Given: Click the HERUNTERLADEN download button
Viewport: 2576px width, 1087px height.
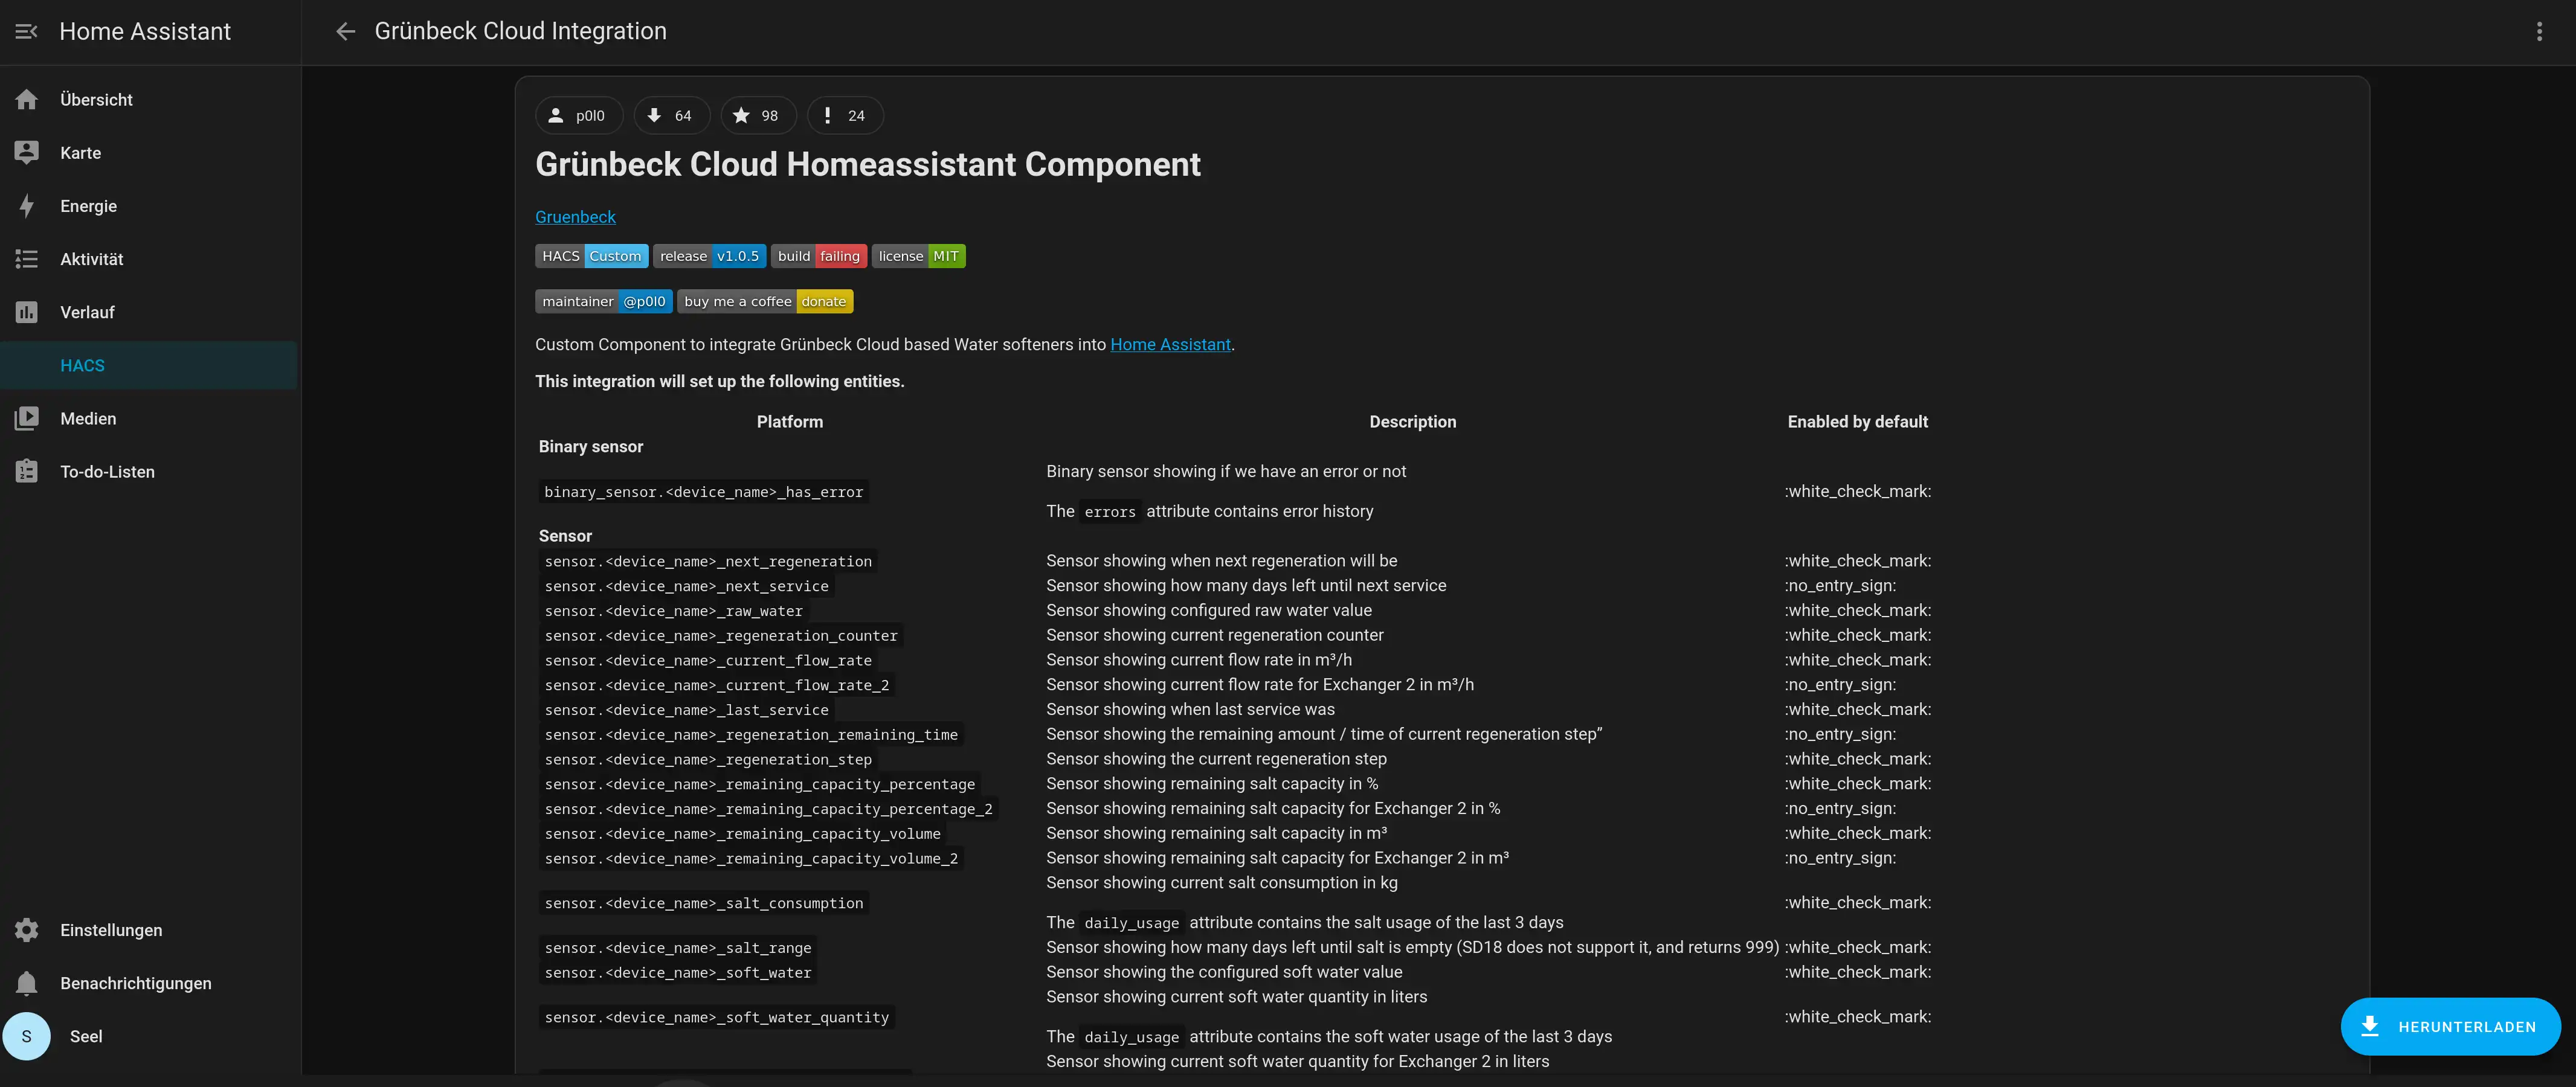Looking at the screenshot, I should 2450,1027.
